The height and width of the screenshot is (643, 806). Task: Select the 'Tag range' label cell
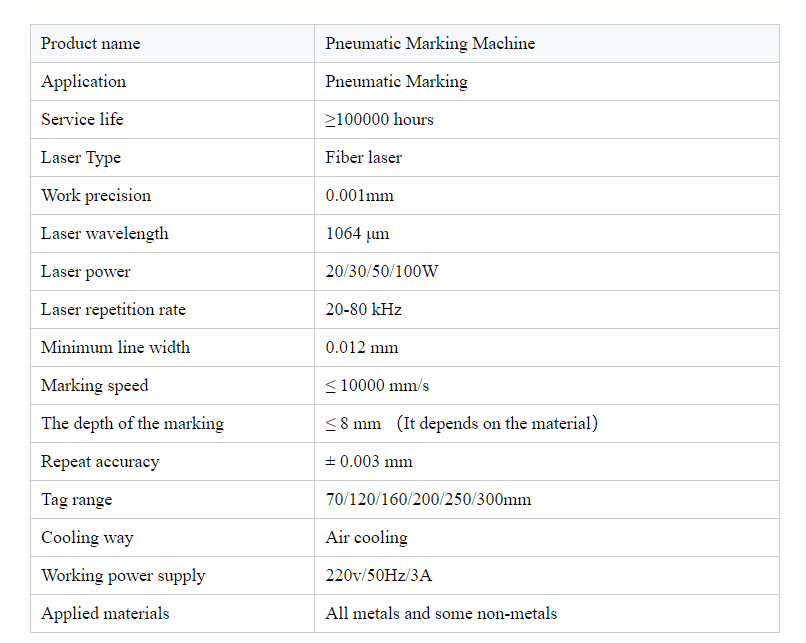pyautogui.click(x=172, y=500)
